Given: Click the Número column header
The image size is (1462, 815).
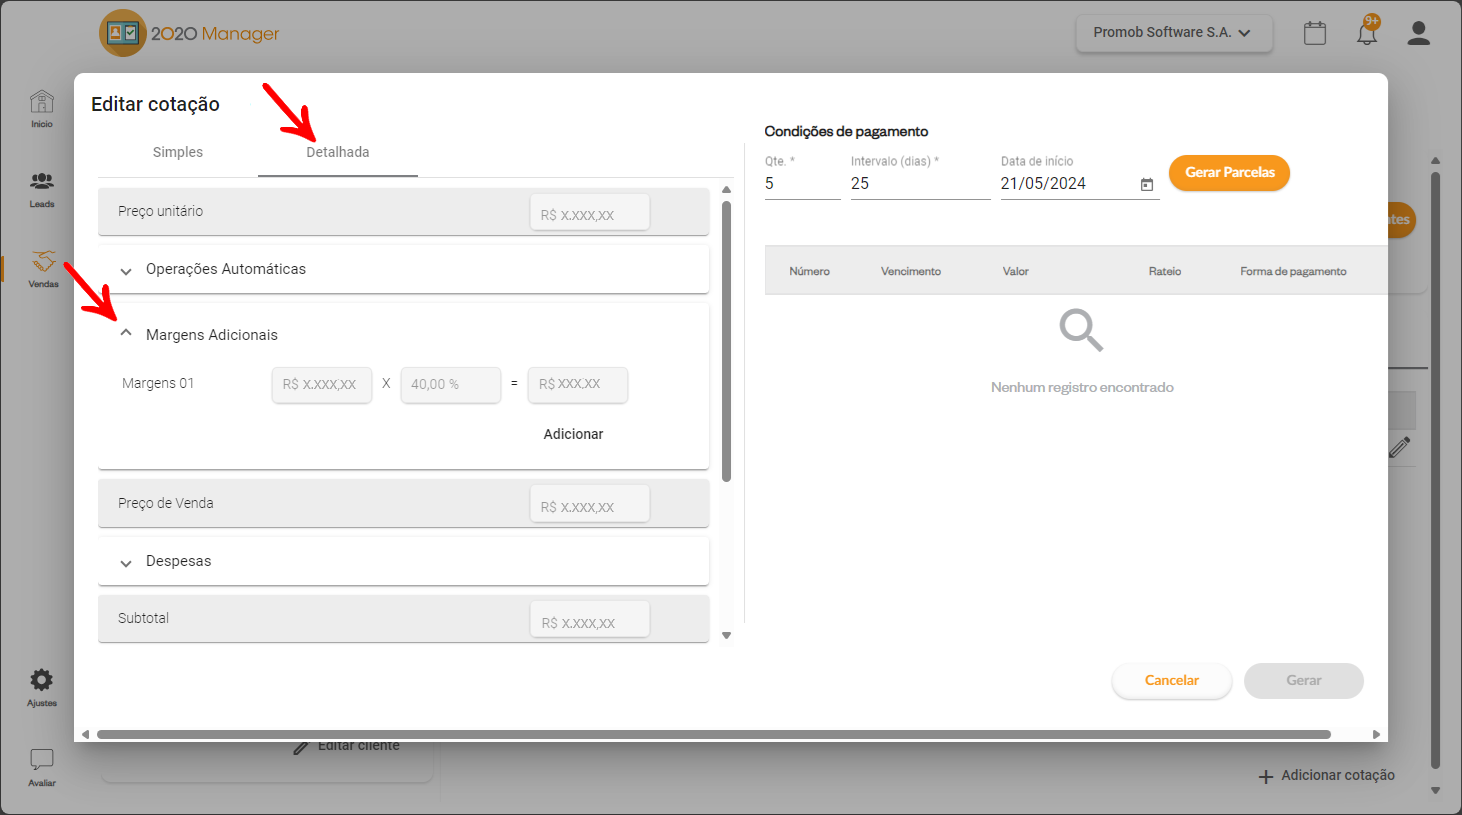Looking at the screenshot, I should [x=809, y=272].
